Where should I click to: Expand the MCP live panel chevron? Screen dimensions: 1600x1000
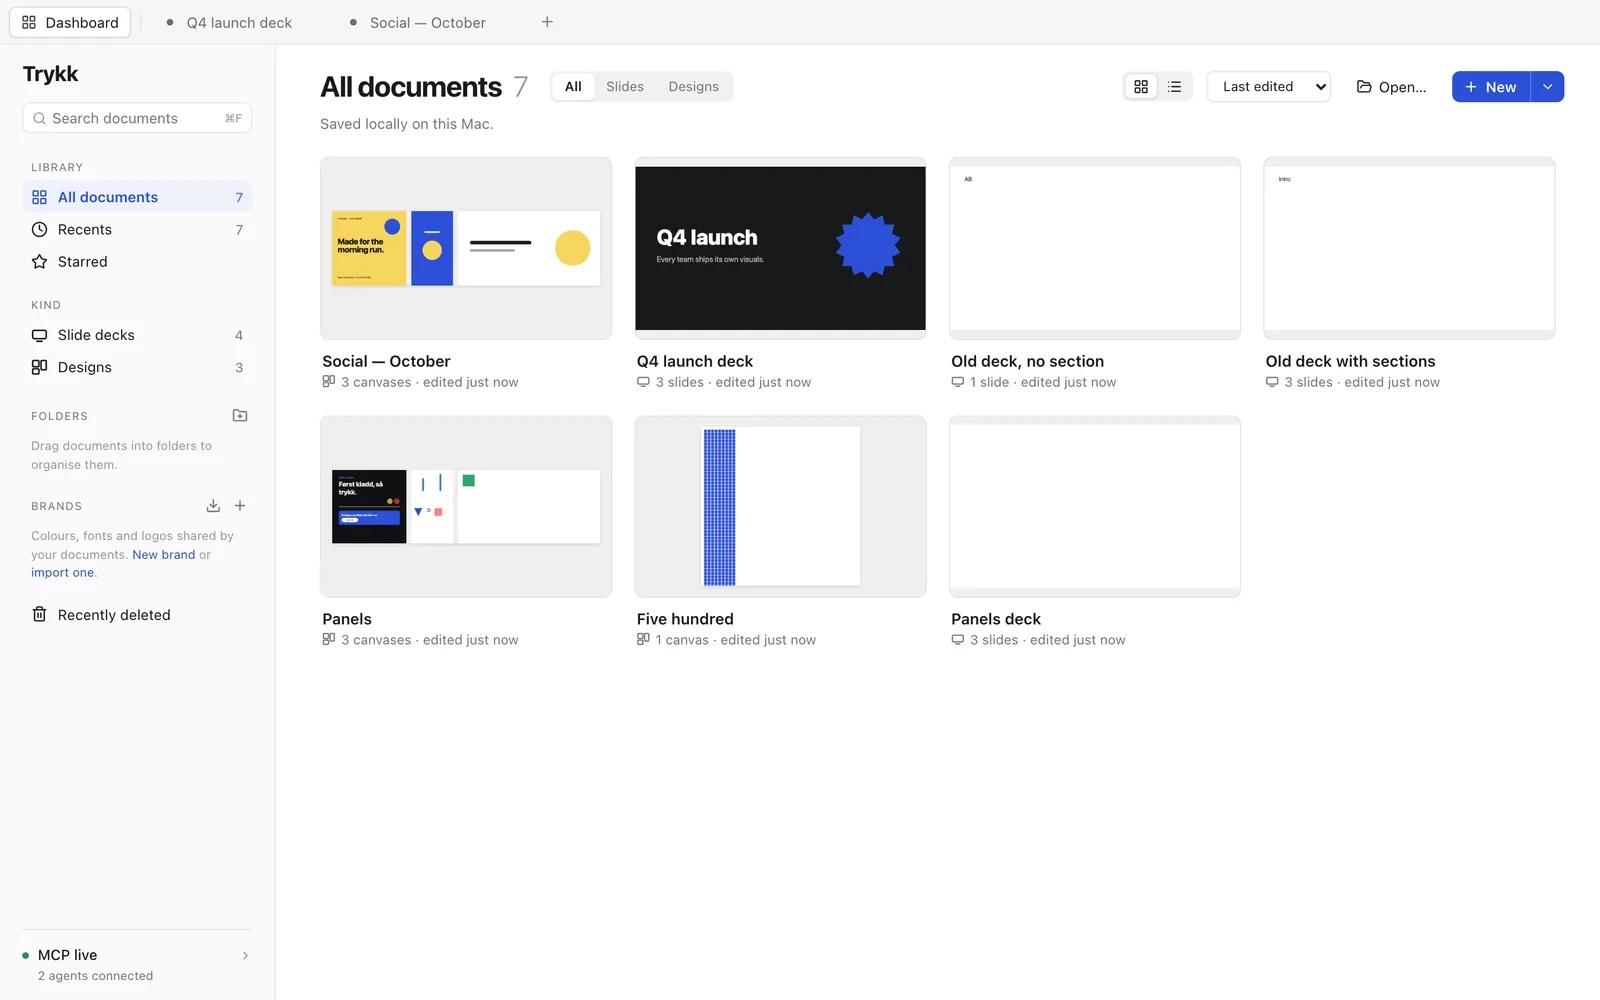click(245, 955)
